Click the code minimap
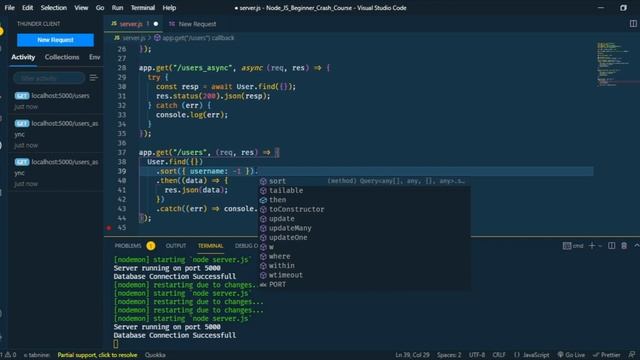This screenshot has height=360, width=640. 614,64
